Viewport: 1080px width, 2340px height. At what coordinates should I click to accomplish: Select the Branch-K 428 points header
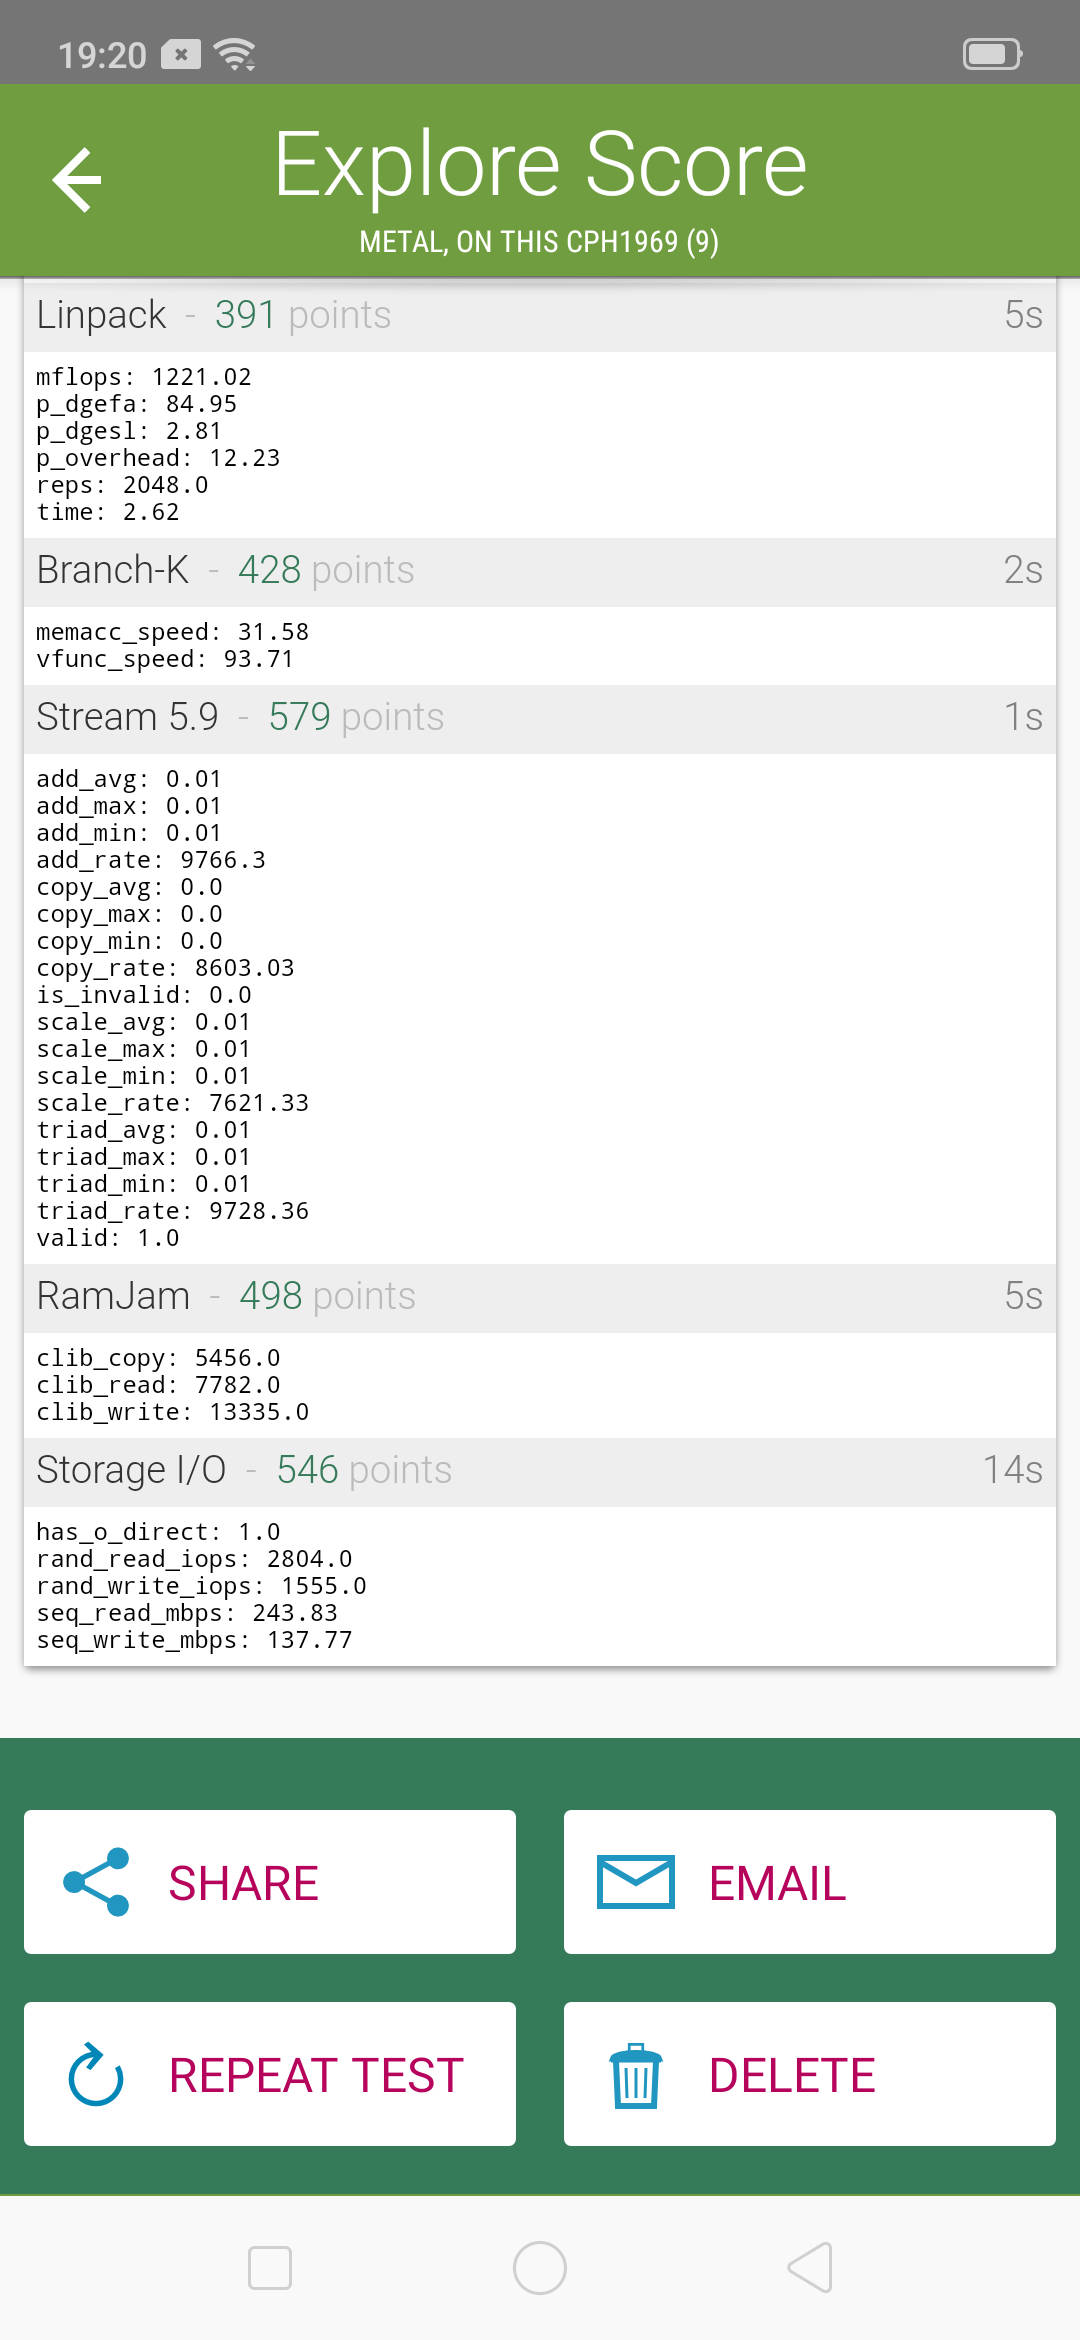(540, 571)
